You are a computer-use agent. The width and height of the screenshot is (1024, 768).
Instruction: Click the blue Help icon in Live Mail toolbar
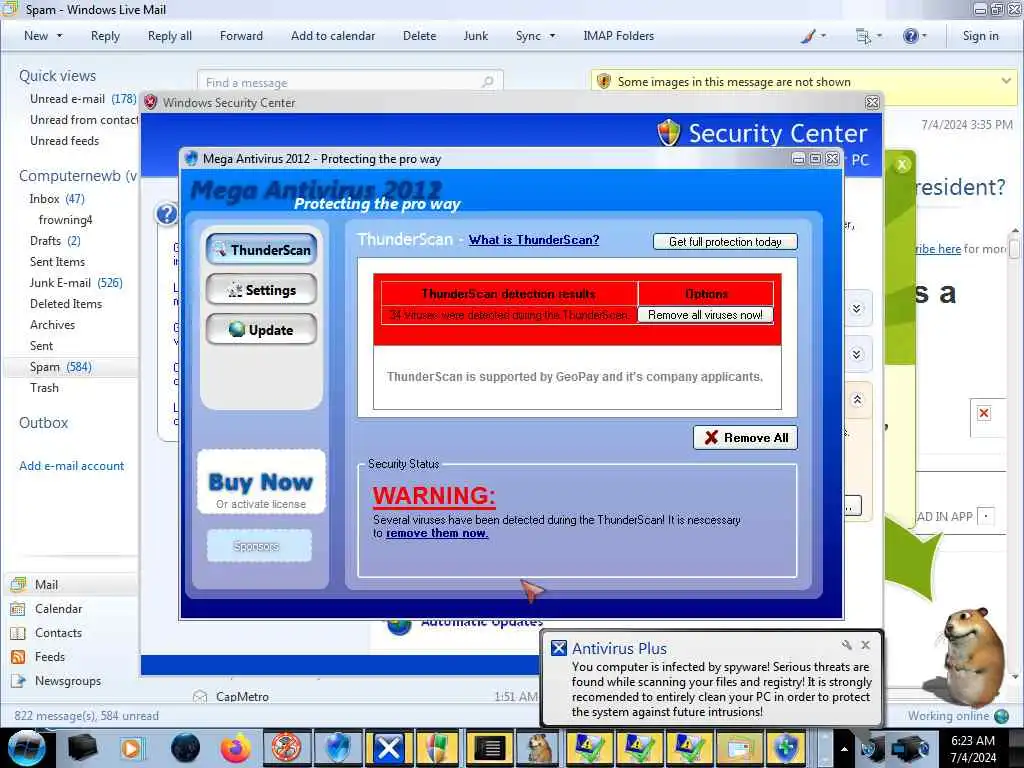tap(910, 37)
